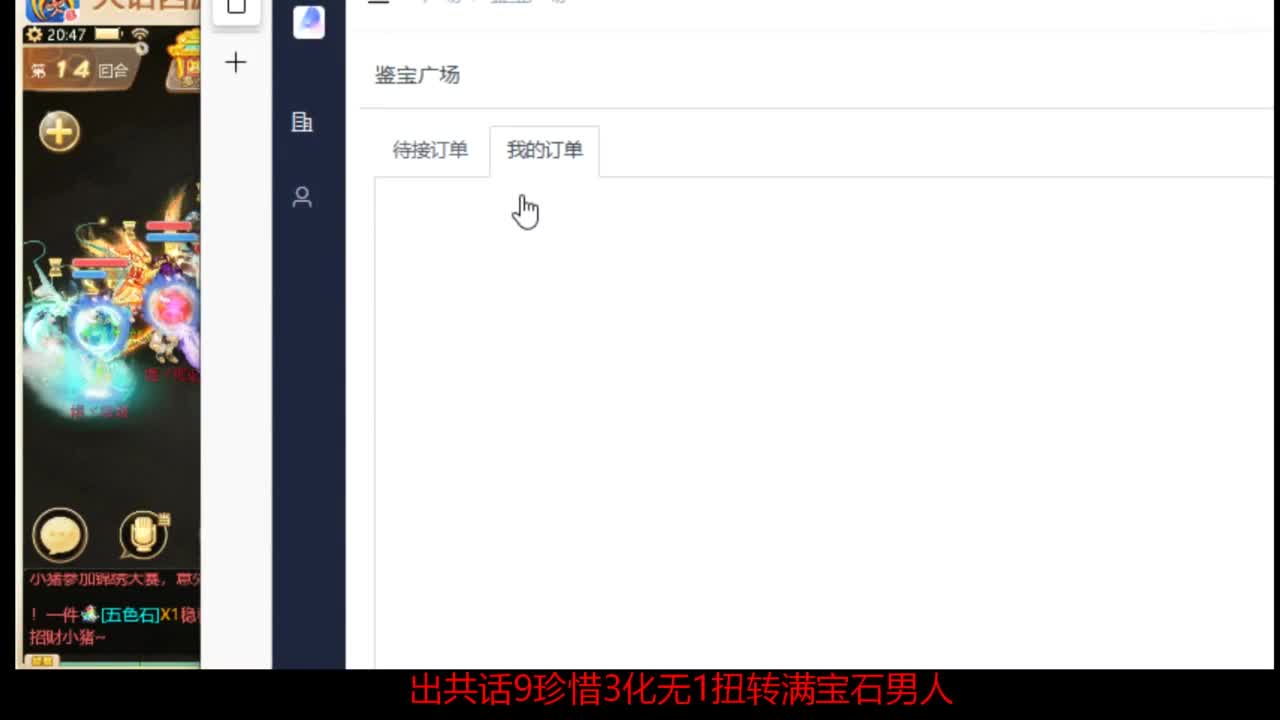Select the building icon in the dark sidebar
Screen dimensions: 1280x720
point(301,122)
